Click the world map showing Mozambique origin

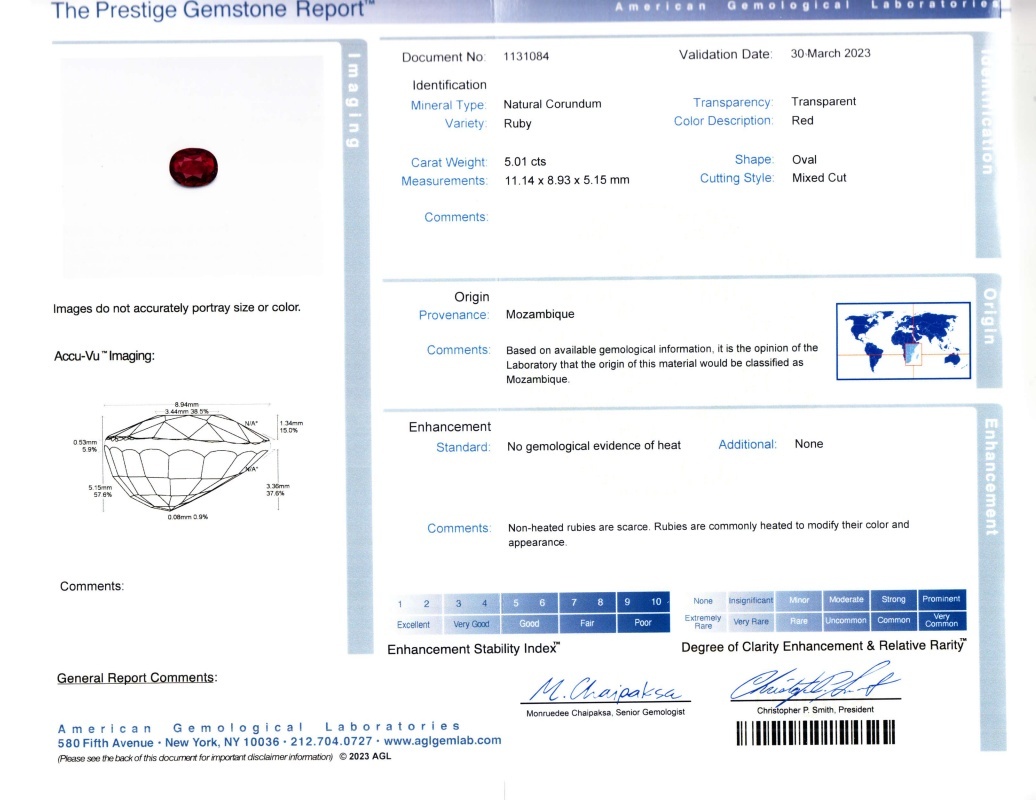pyautogui.click(x=903, y=340)
